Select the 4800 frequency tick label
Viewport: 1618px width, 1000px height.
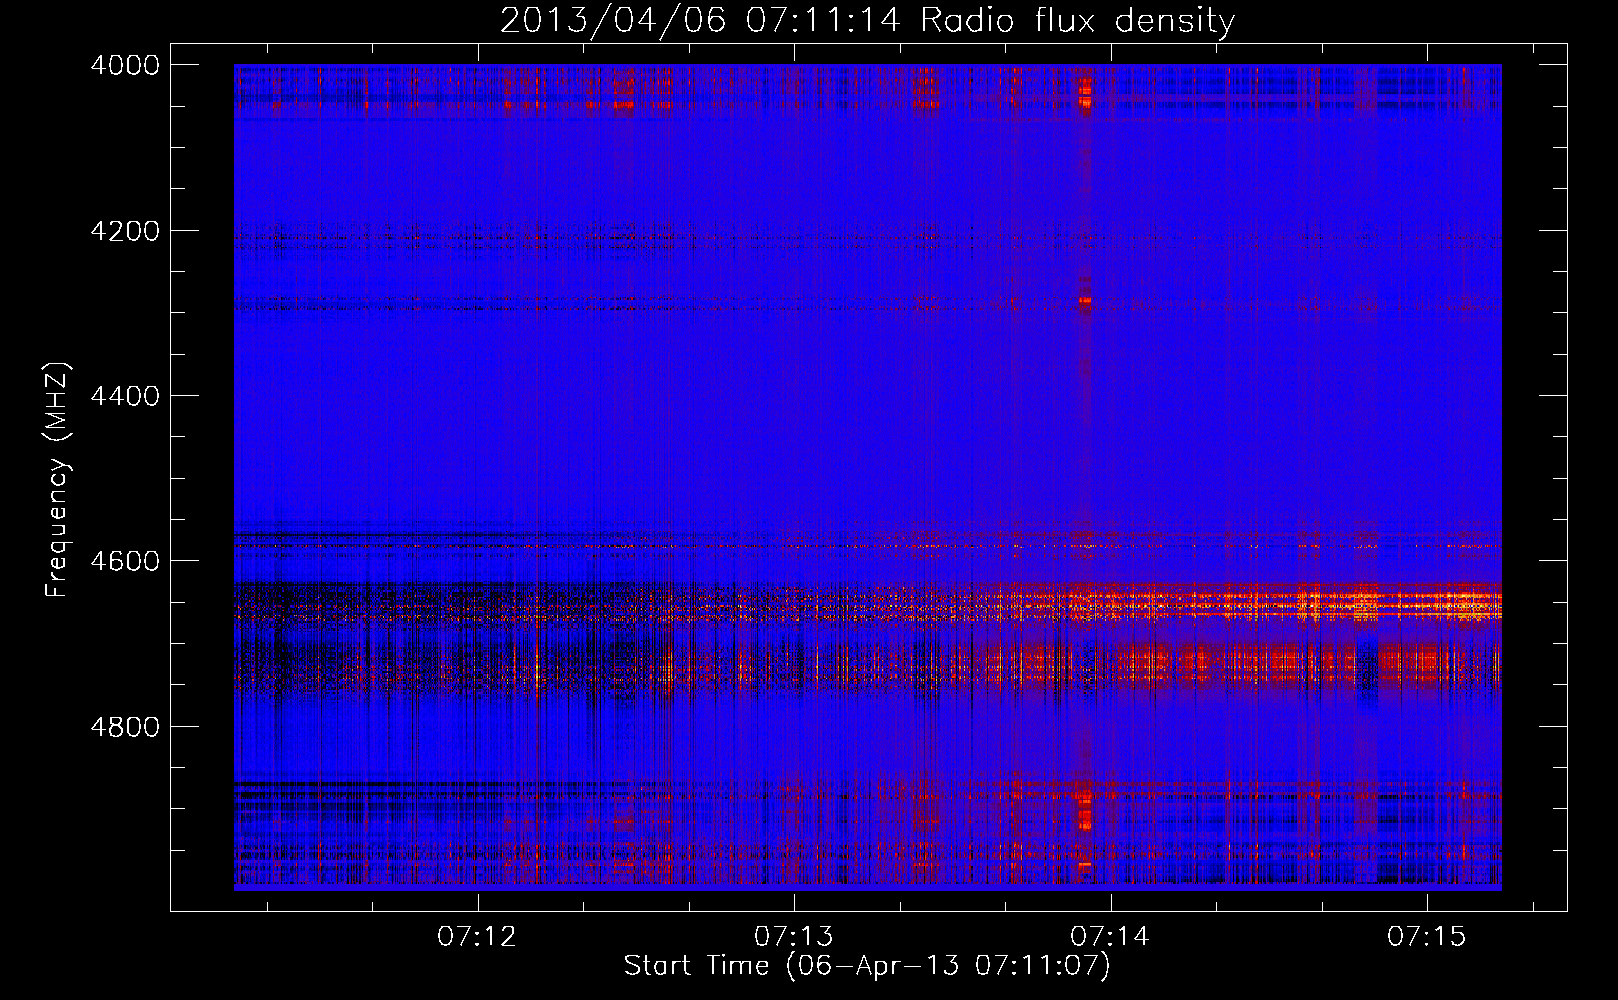125,727
